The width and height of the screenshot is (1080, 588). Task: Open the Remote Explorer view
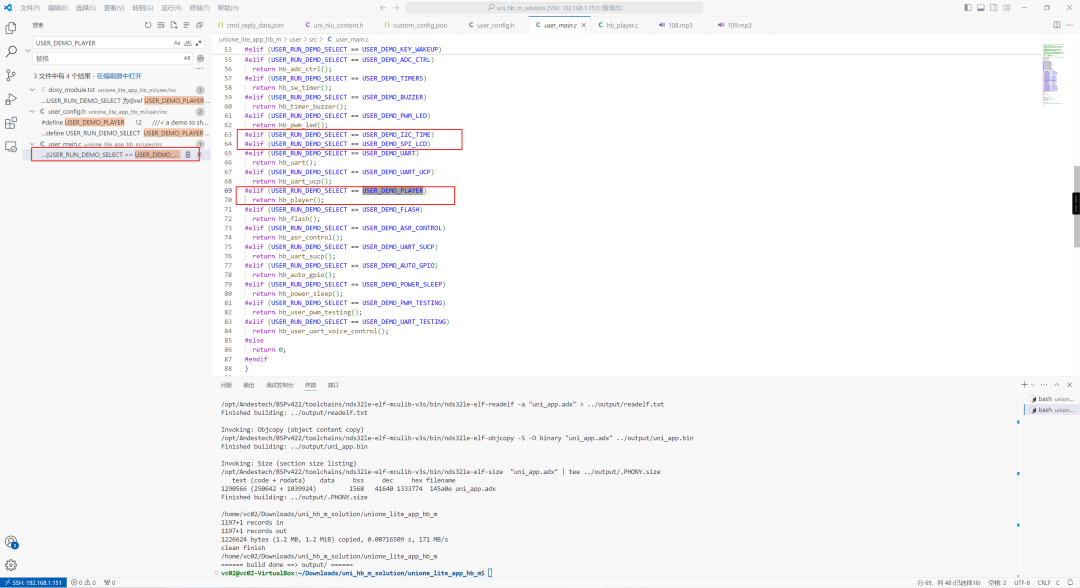pyautogui.click(x=11, y=147)
